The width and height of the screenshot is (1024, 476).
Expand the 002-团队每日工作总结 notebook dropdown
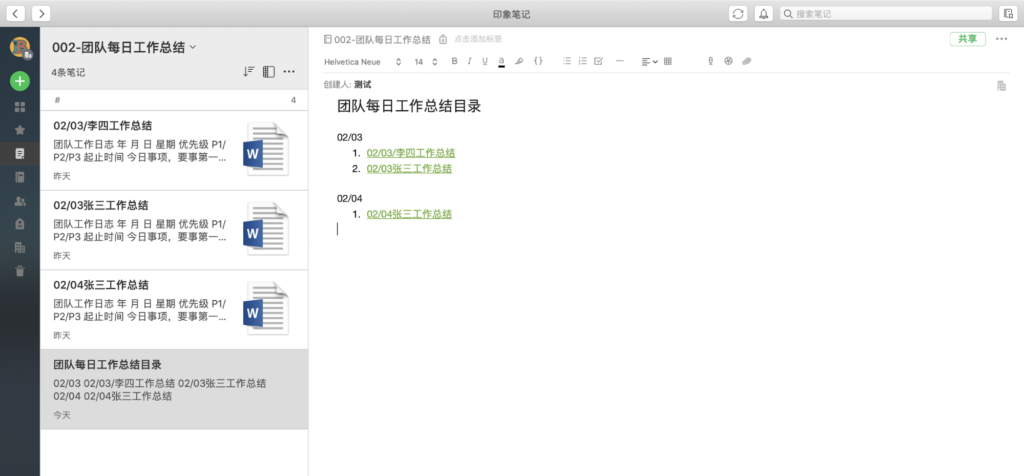tap(193, 47)
